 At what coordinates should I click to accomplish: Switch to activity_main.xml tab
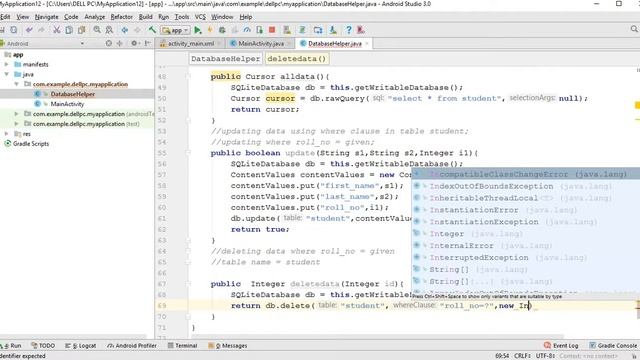191,43
